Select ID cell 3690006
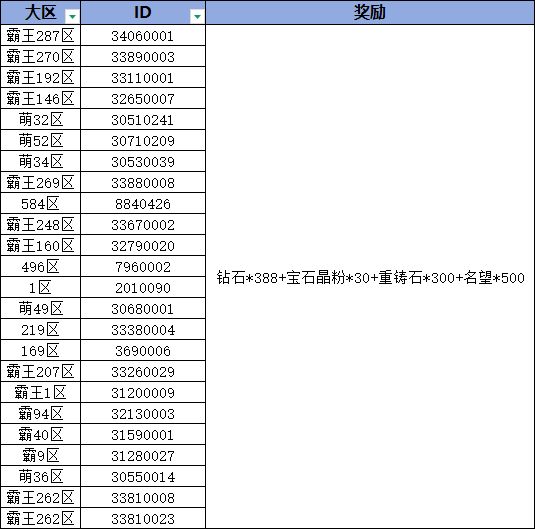This screenshot has width=535, height=529. pos(143,350)
